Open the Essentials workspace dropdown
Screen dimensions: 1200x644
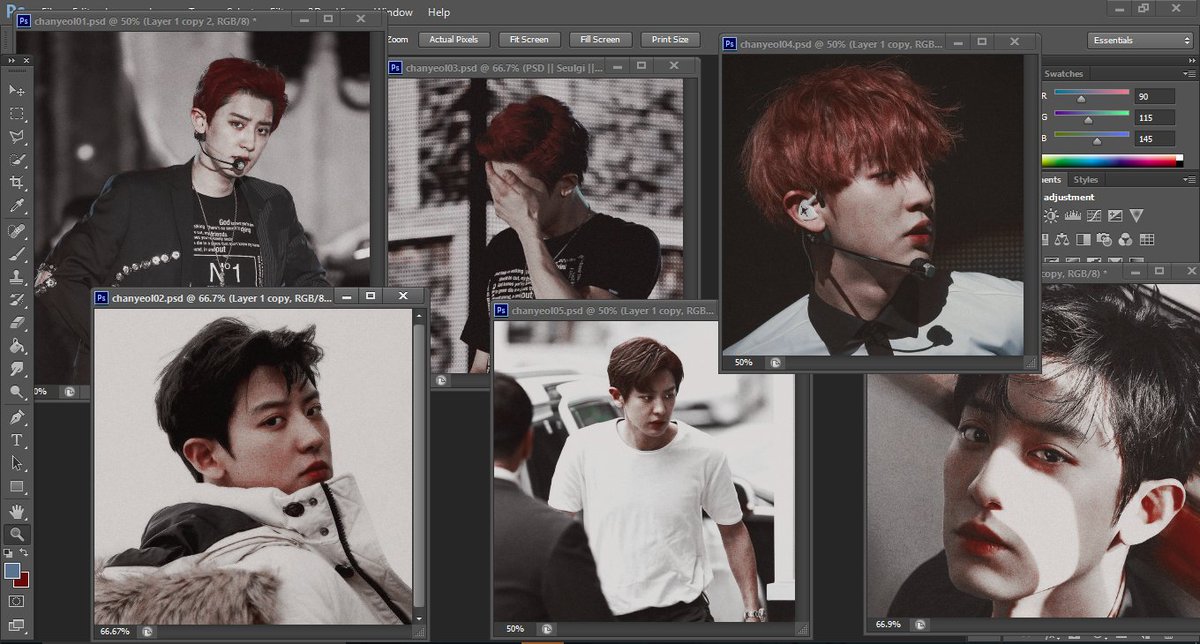[x=1140, y=40]
